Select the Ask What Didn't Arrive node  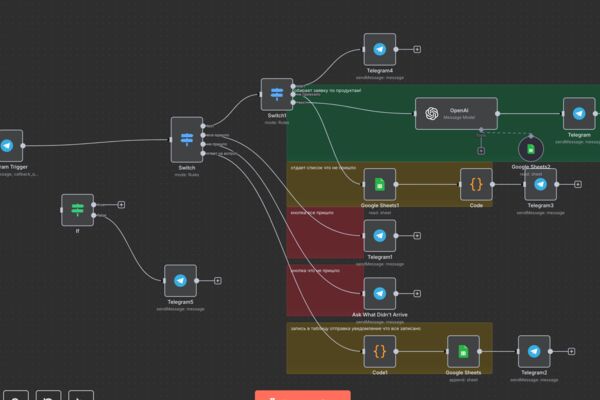[380, 293]
